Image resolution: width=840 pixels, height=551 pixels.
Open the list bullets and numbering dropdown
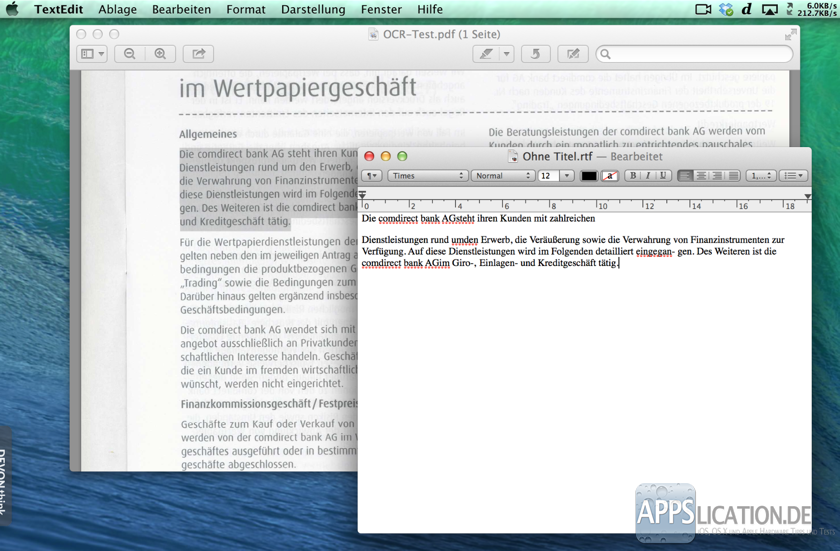pyautogui.click(x=793, y=176)
